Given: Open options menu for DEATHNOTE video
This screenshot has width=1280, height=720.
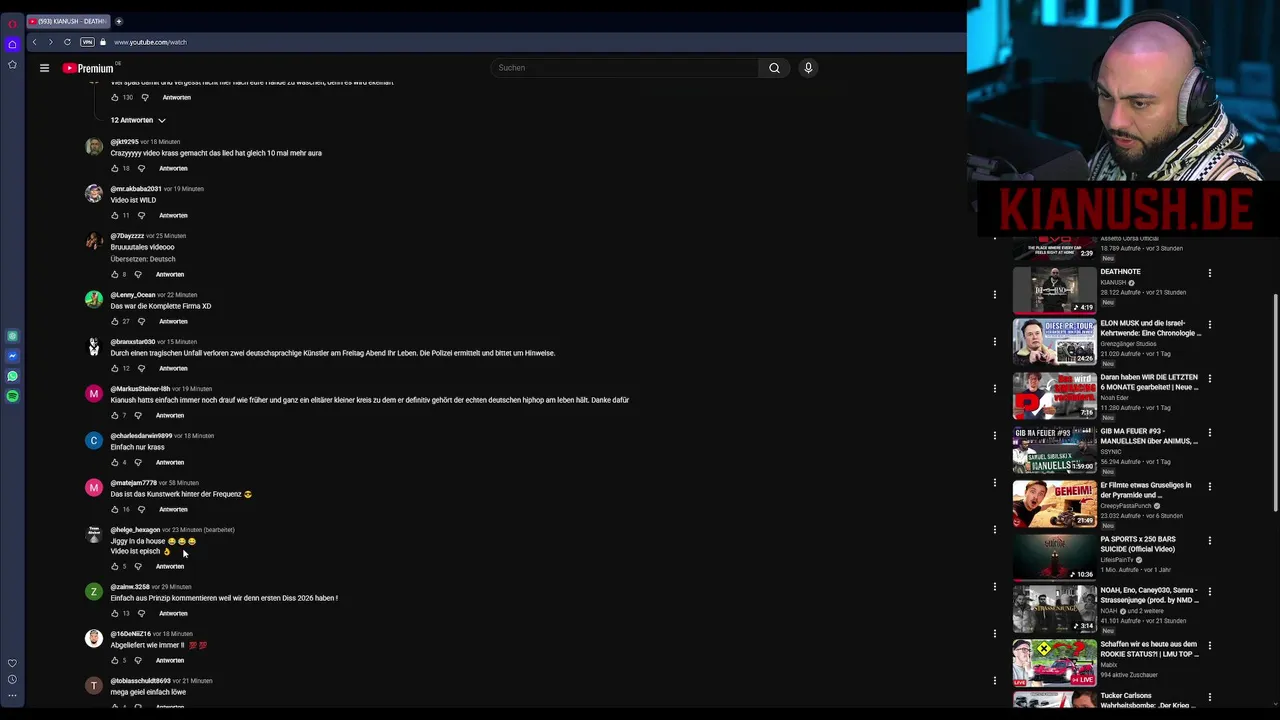Looking at the screenshot, I should pyautogui.click(x=1209, y=273).
